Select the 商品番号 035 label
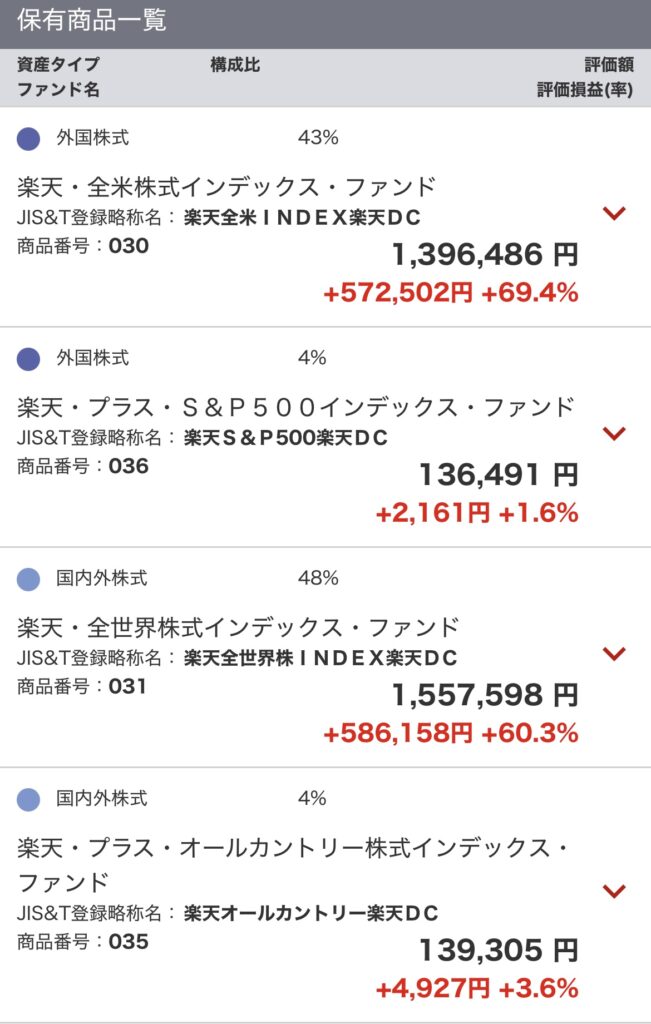This screenshot has width=651, height=1024. [x=83, y=941]
